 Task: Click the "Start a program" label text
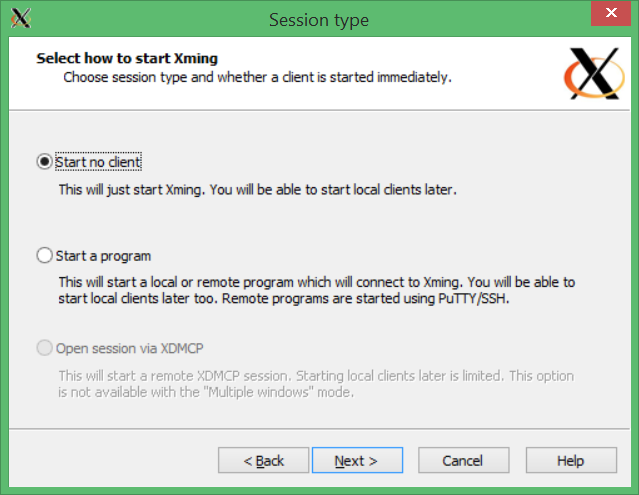(x=103, y=256)
